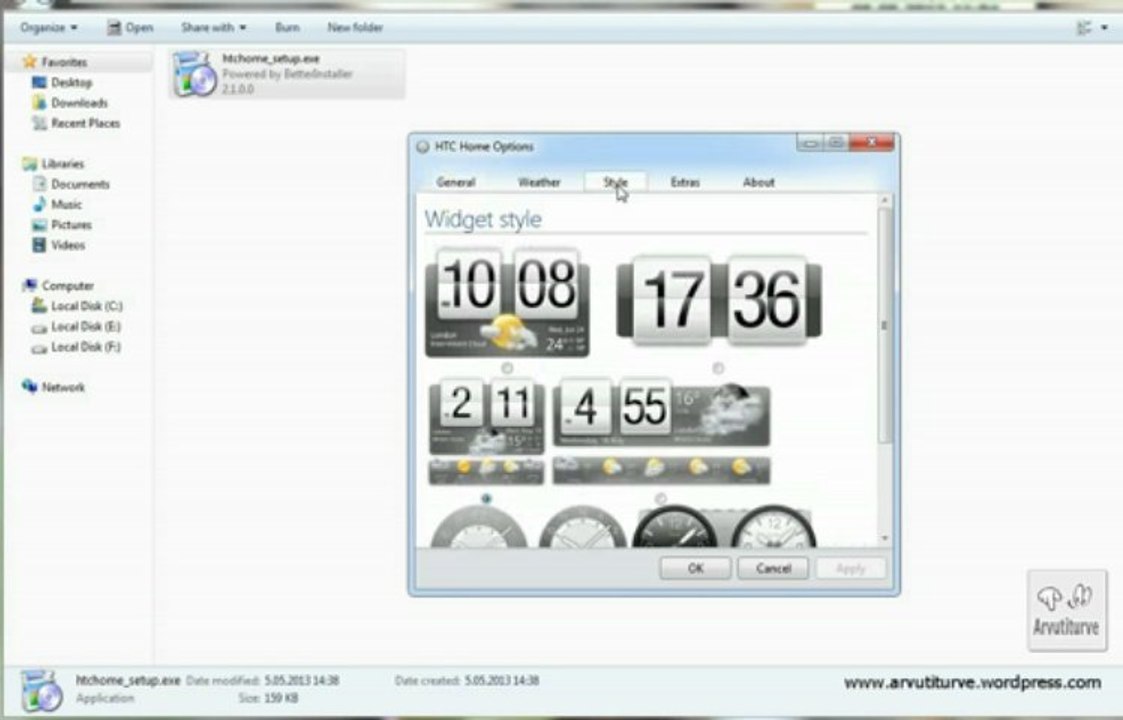Click the Favorites star icon in sidebar
This screenshot has width=1123, height=720.
click(x=29, y=62)
